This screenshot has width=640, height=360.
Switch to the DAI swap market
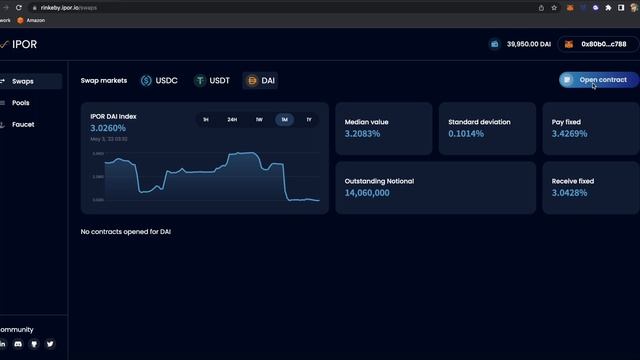tap(260, 81)
